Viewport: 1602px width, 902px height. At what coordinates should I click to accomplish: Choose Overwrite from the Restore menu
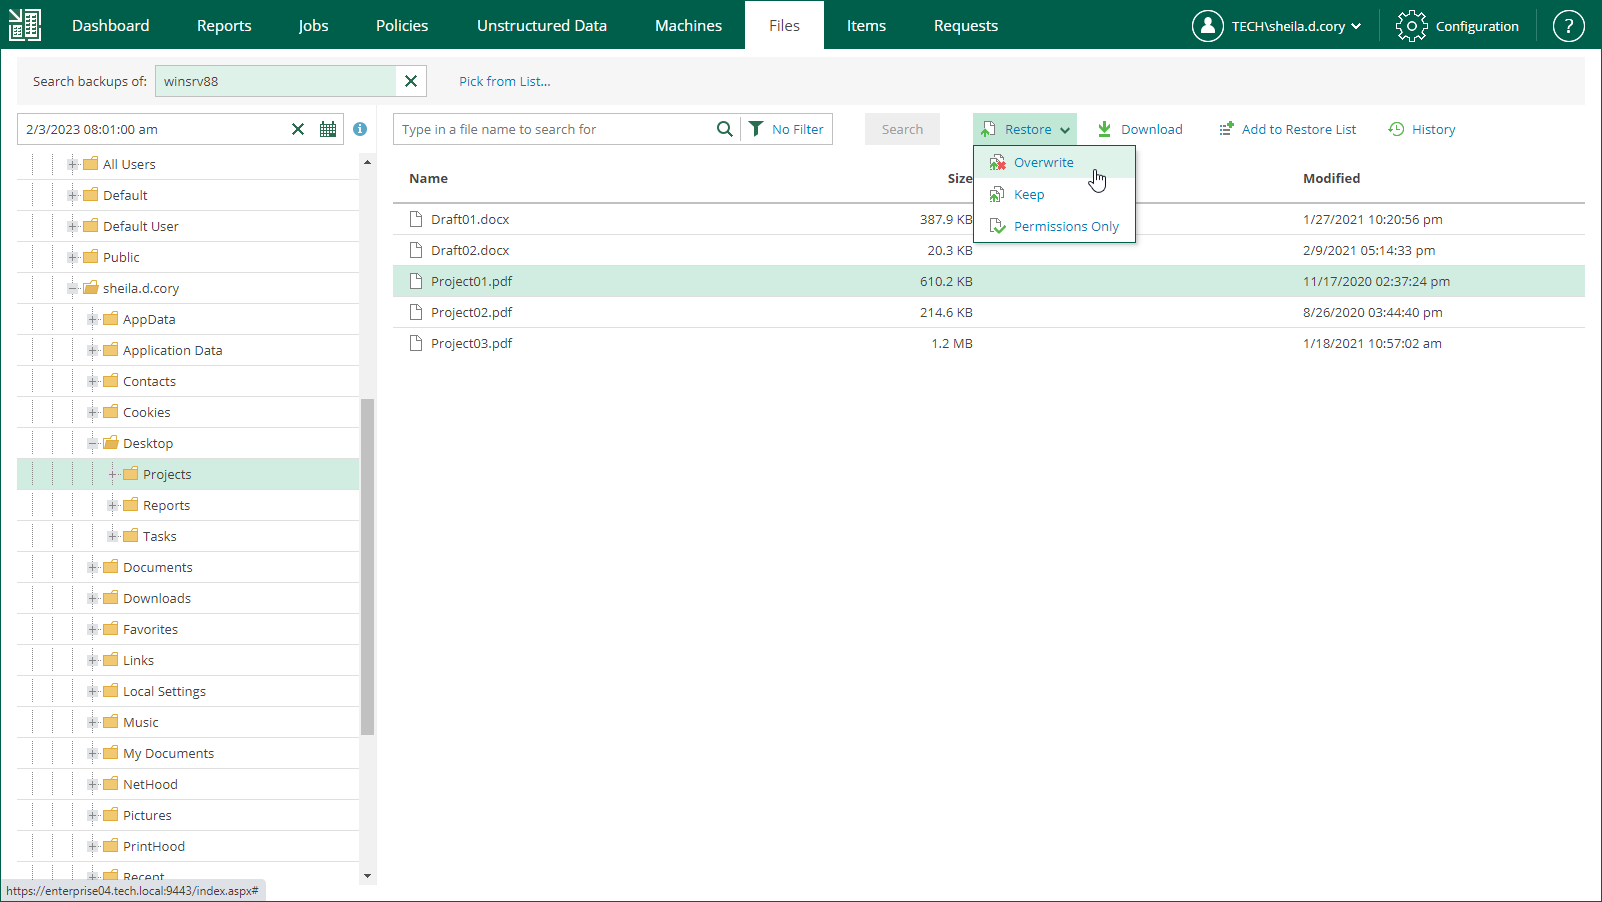pos(1043,162)
